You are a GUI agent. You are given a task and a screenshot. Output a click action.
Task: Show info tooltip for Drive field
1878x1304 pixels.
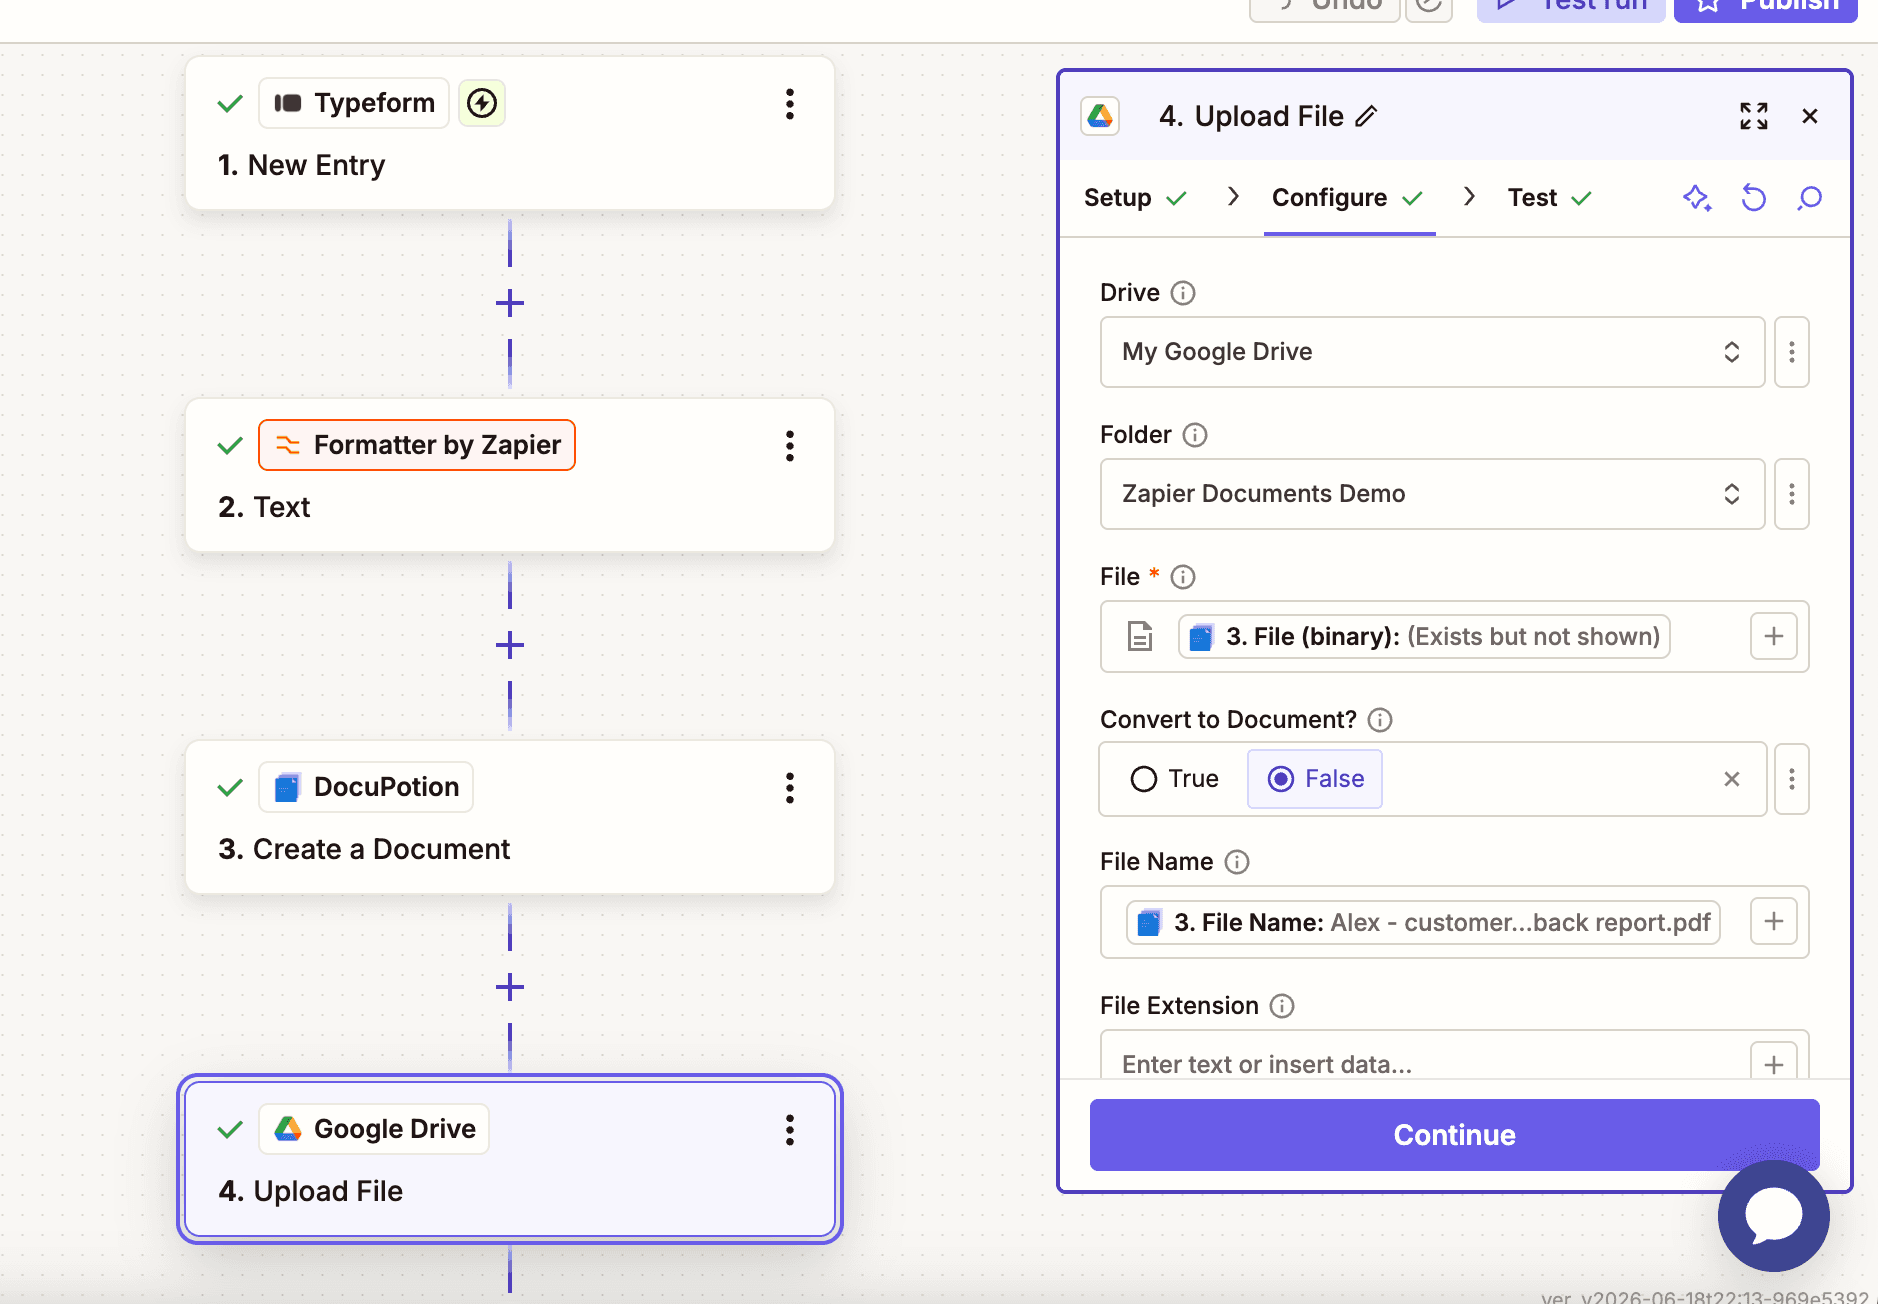tap(1183, 293)
